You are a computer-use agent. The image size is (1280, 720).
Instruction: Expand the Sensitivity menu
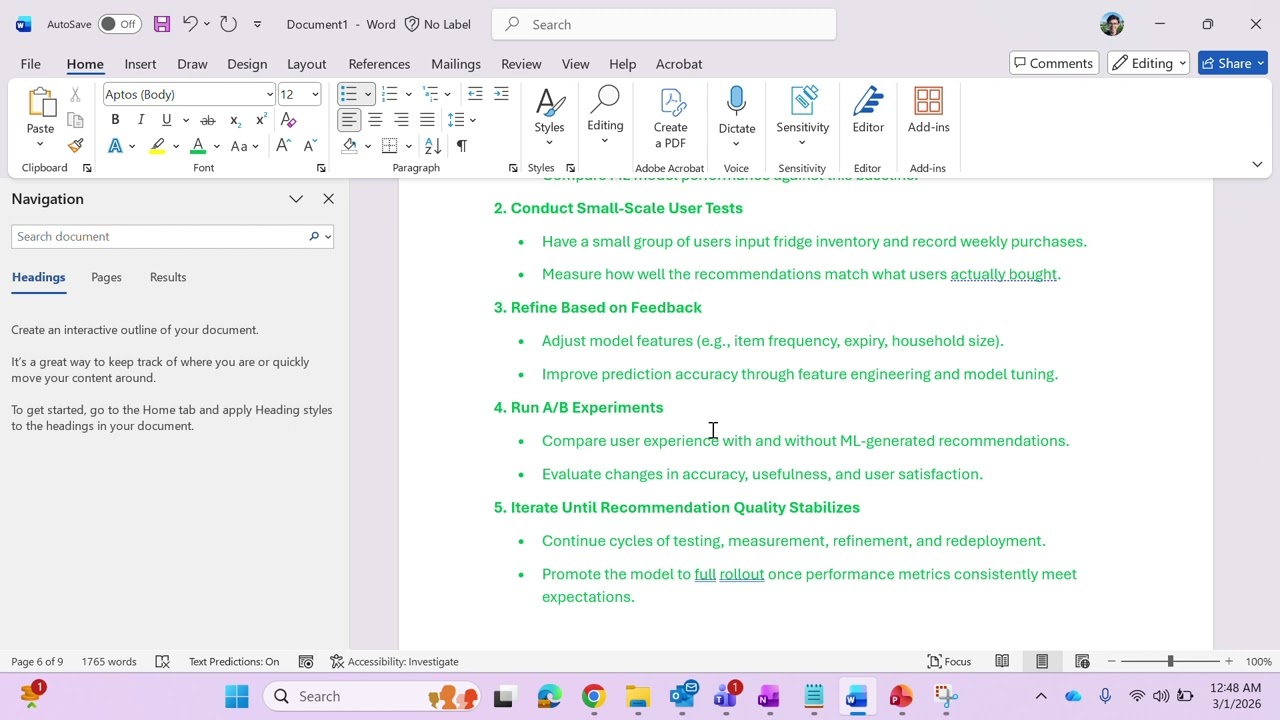pos(803,143)
